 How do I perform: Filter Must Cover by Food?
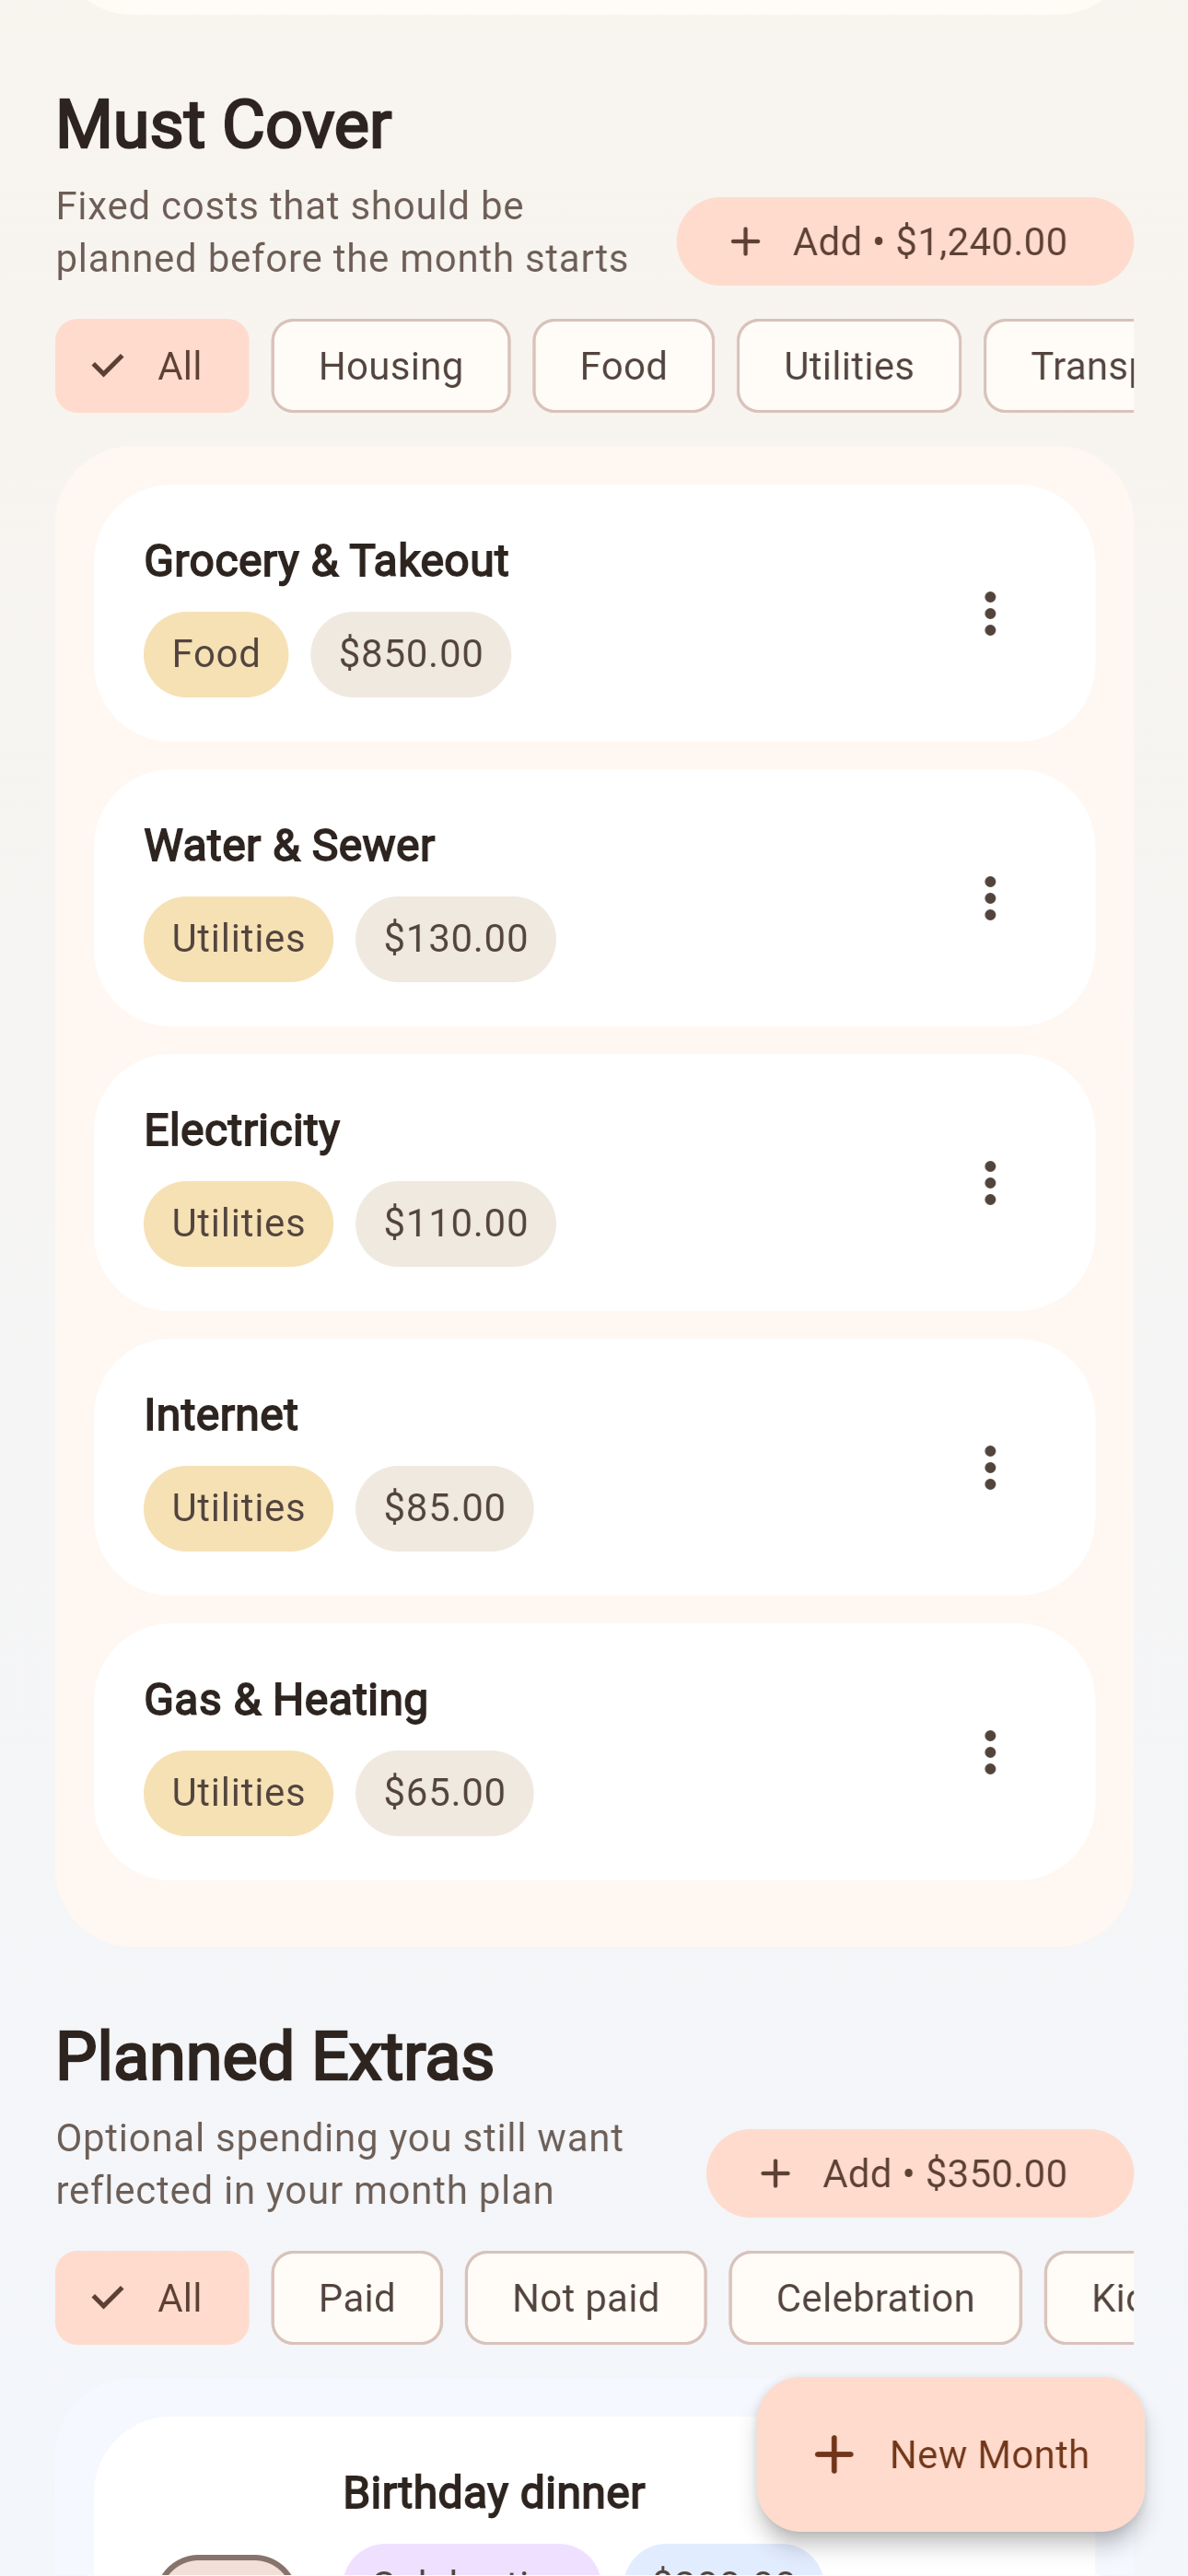click(623, 366)
